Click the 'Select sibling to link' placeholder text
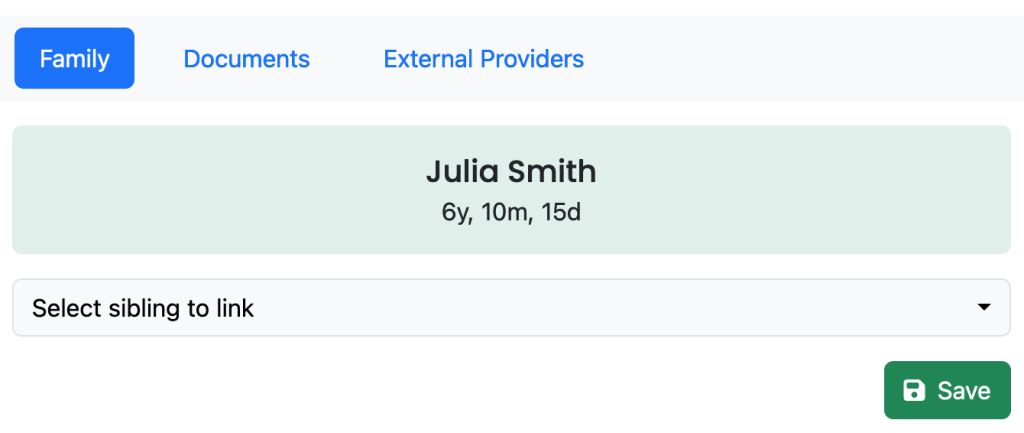 (143, 308)
